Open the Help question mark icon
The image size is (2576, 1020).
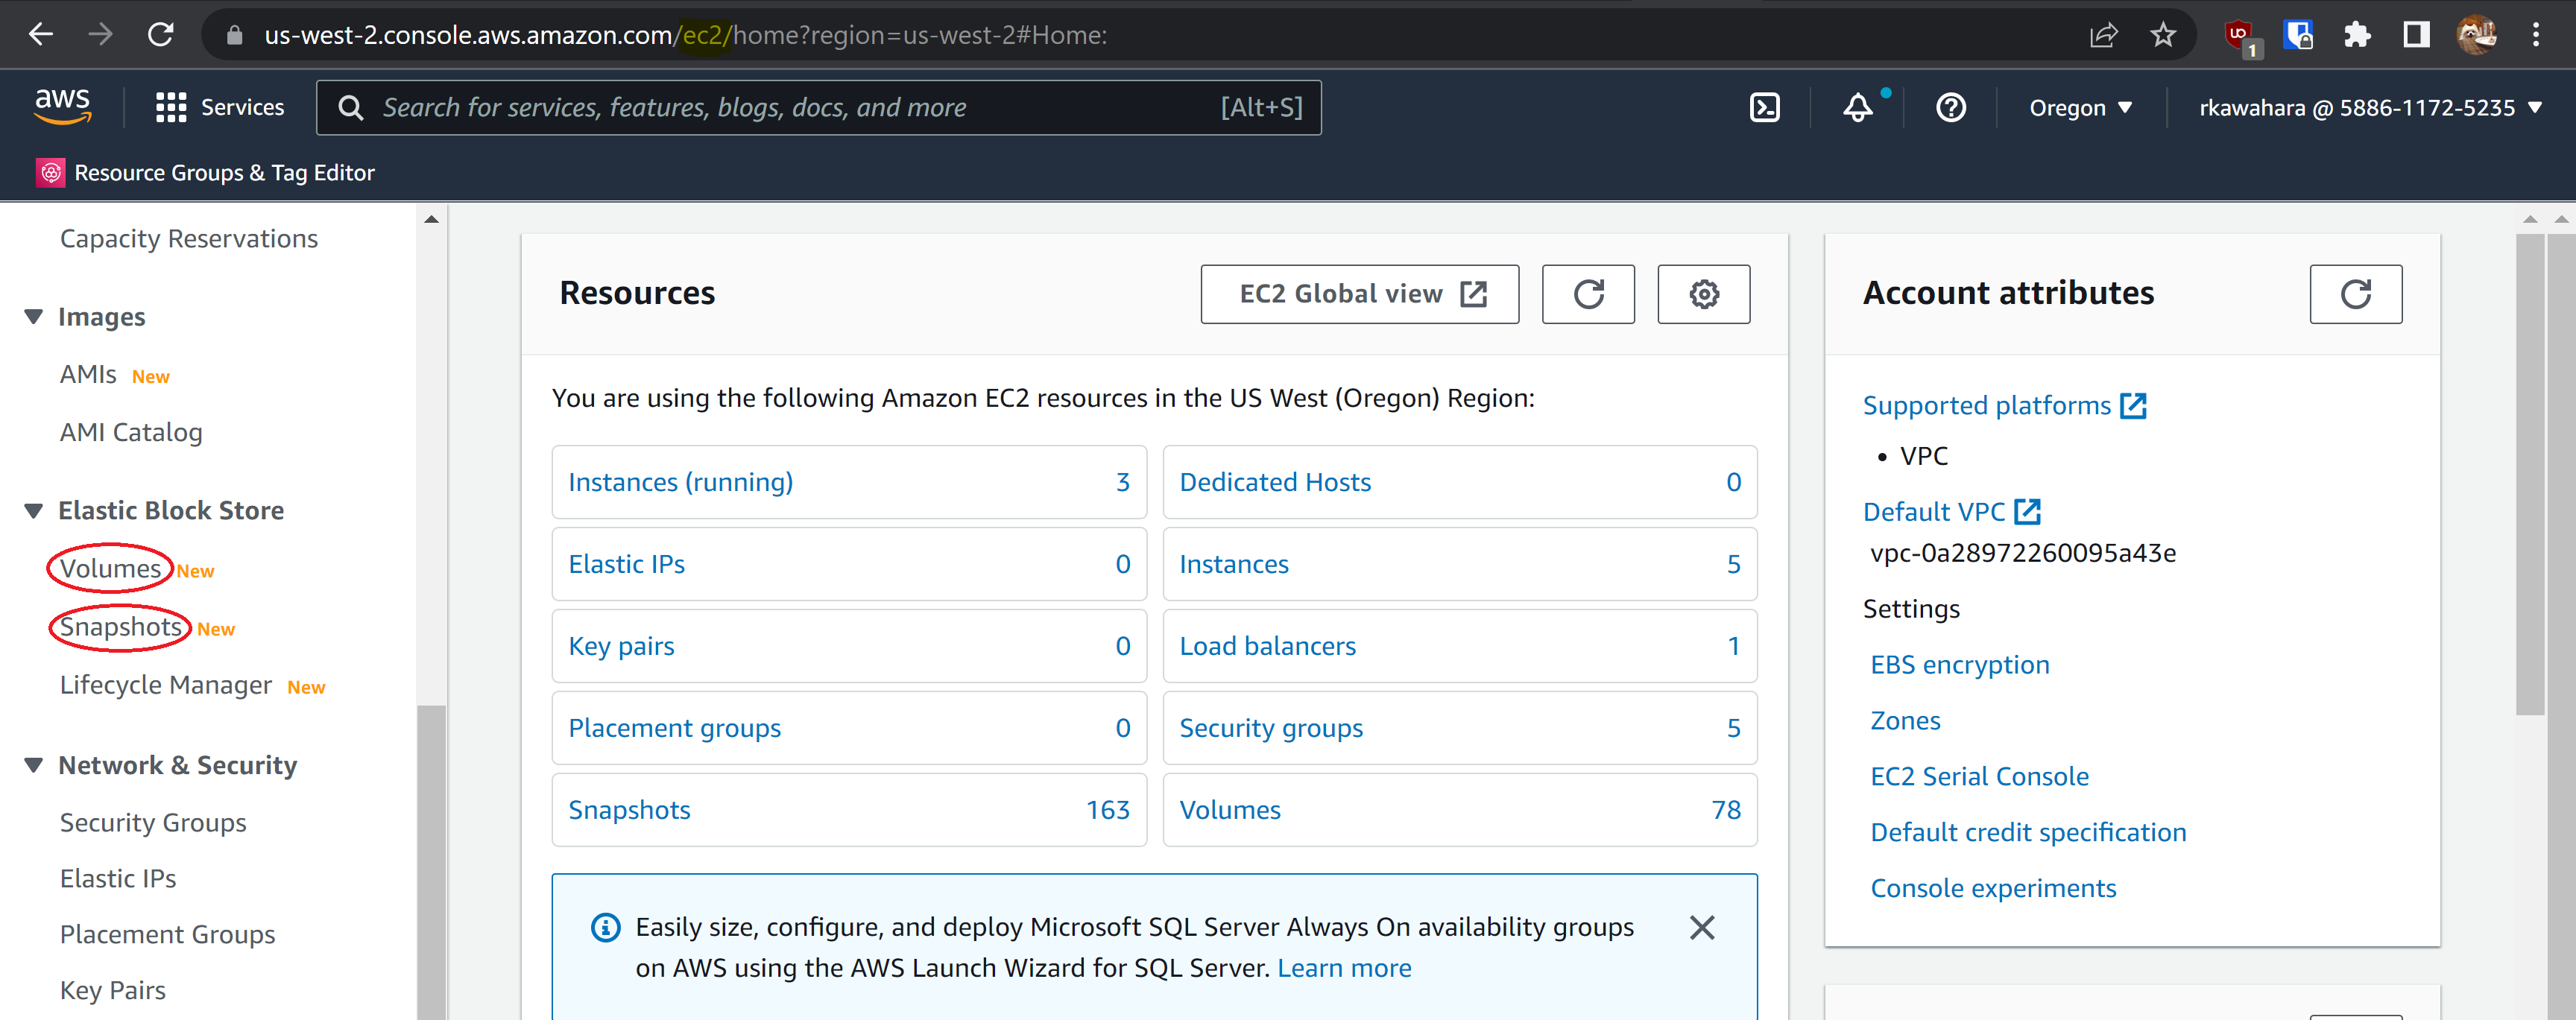[1950, 107]
